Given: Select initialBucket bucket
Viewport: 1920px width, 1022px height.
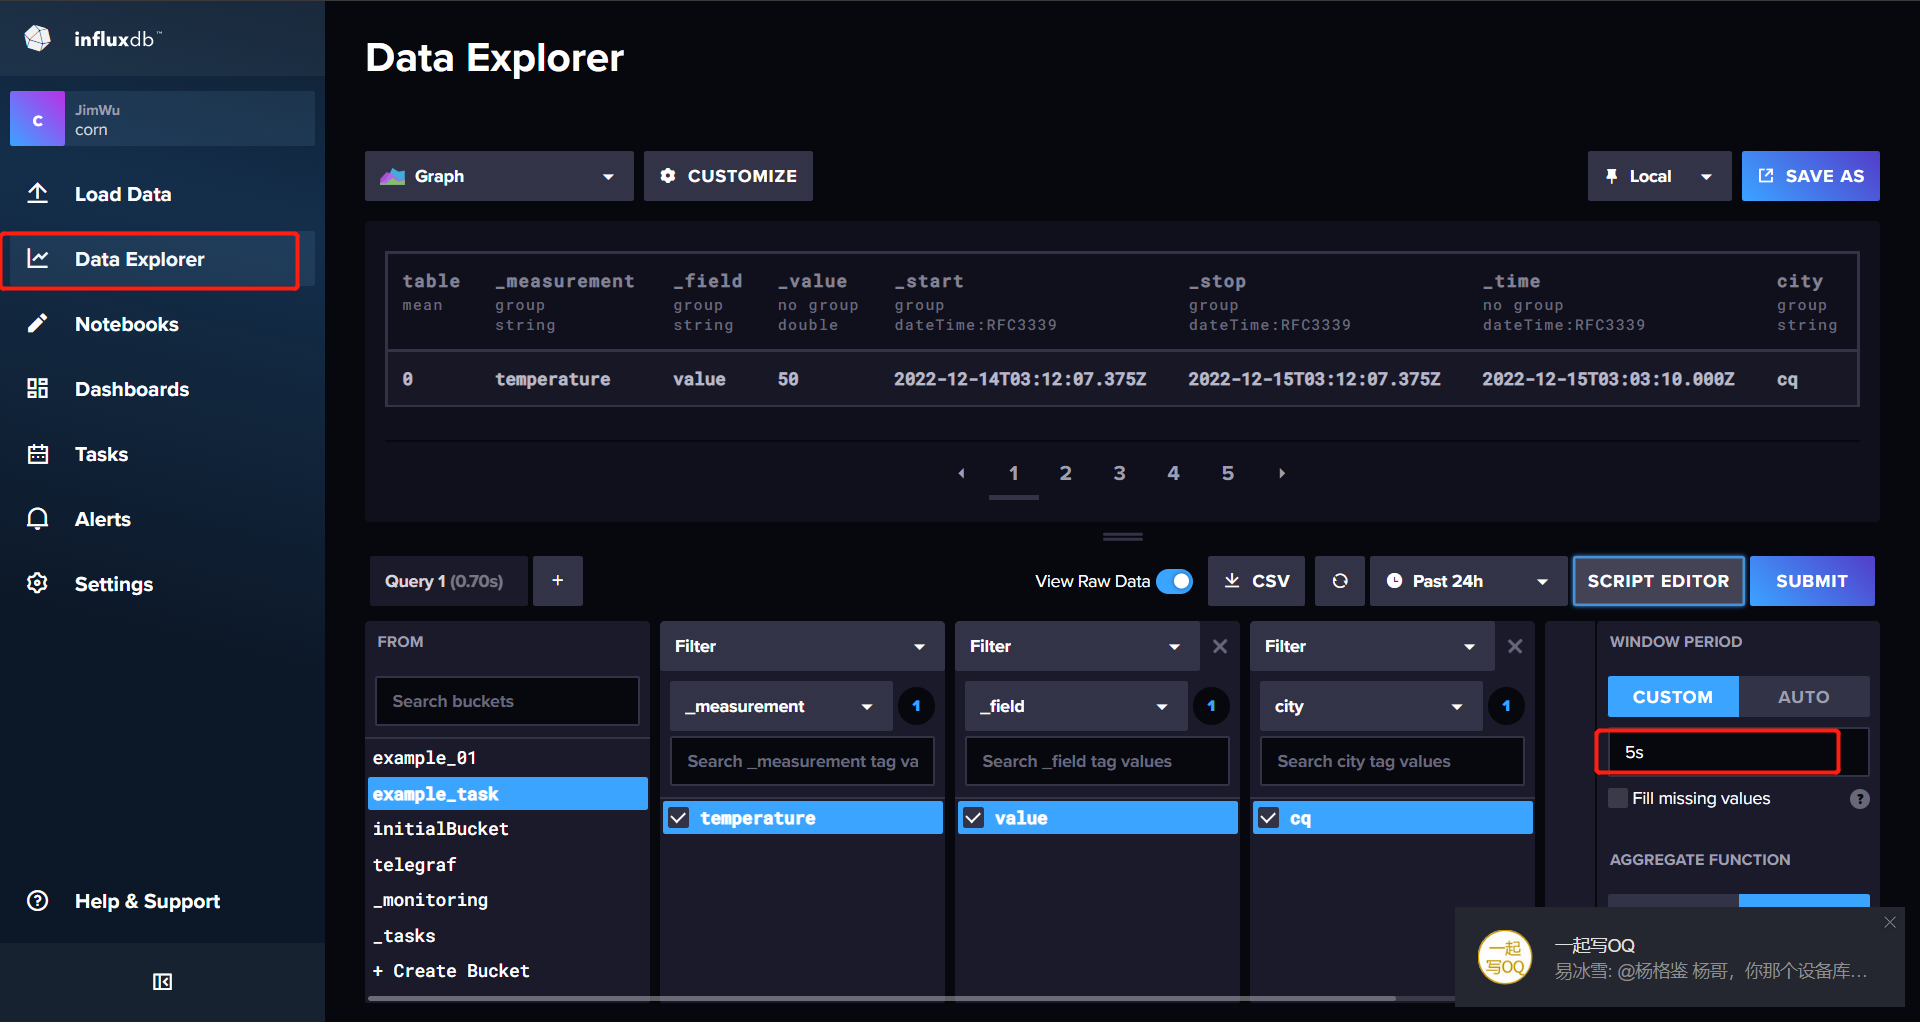Looking at the screenshot, I should [x=508, y=829].
